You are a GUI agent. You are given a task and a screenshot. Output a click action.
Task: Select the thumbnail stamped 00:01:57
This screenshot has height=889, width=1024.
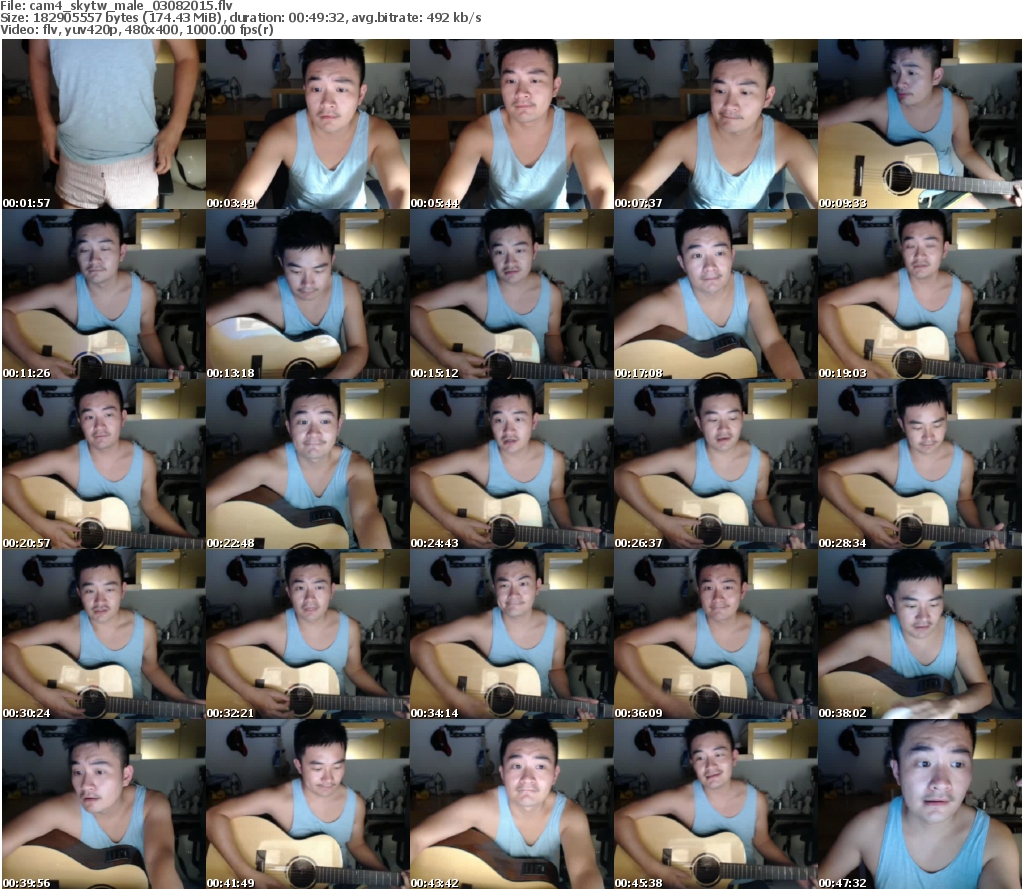(104, 124)
